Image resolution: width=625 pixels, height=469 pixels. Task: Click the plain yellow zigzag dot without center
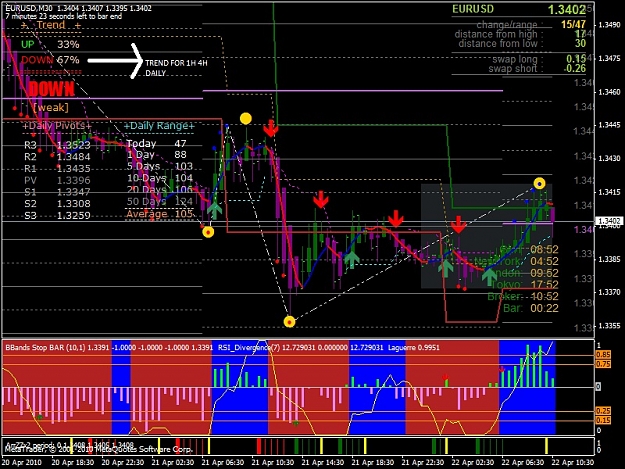click(246, 118)
